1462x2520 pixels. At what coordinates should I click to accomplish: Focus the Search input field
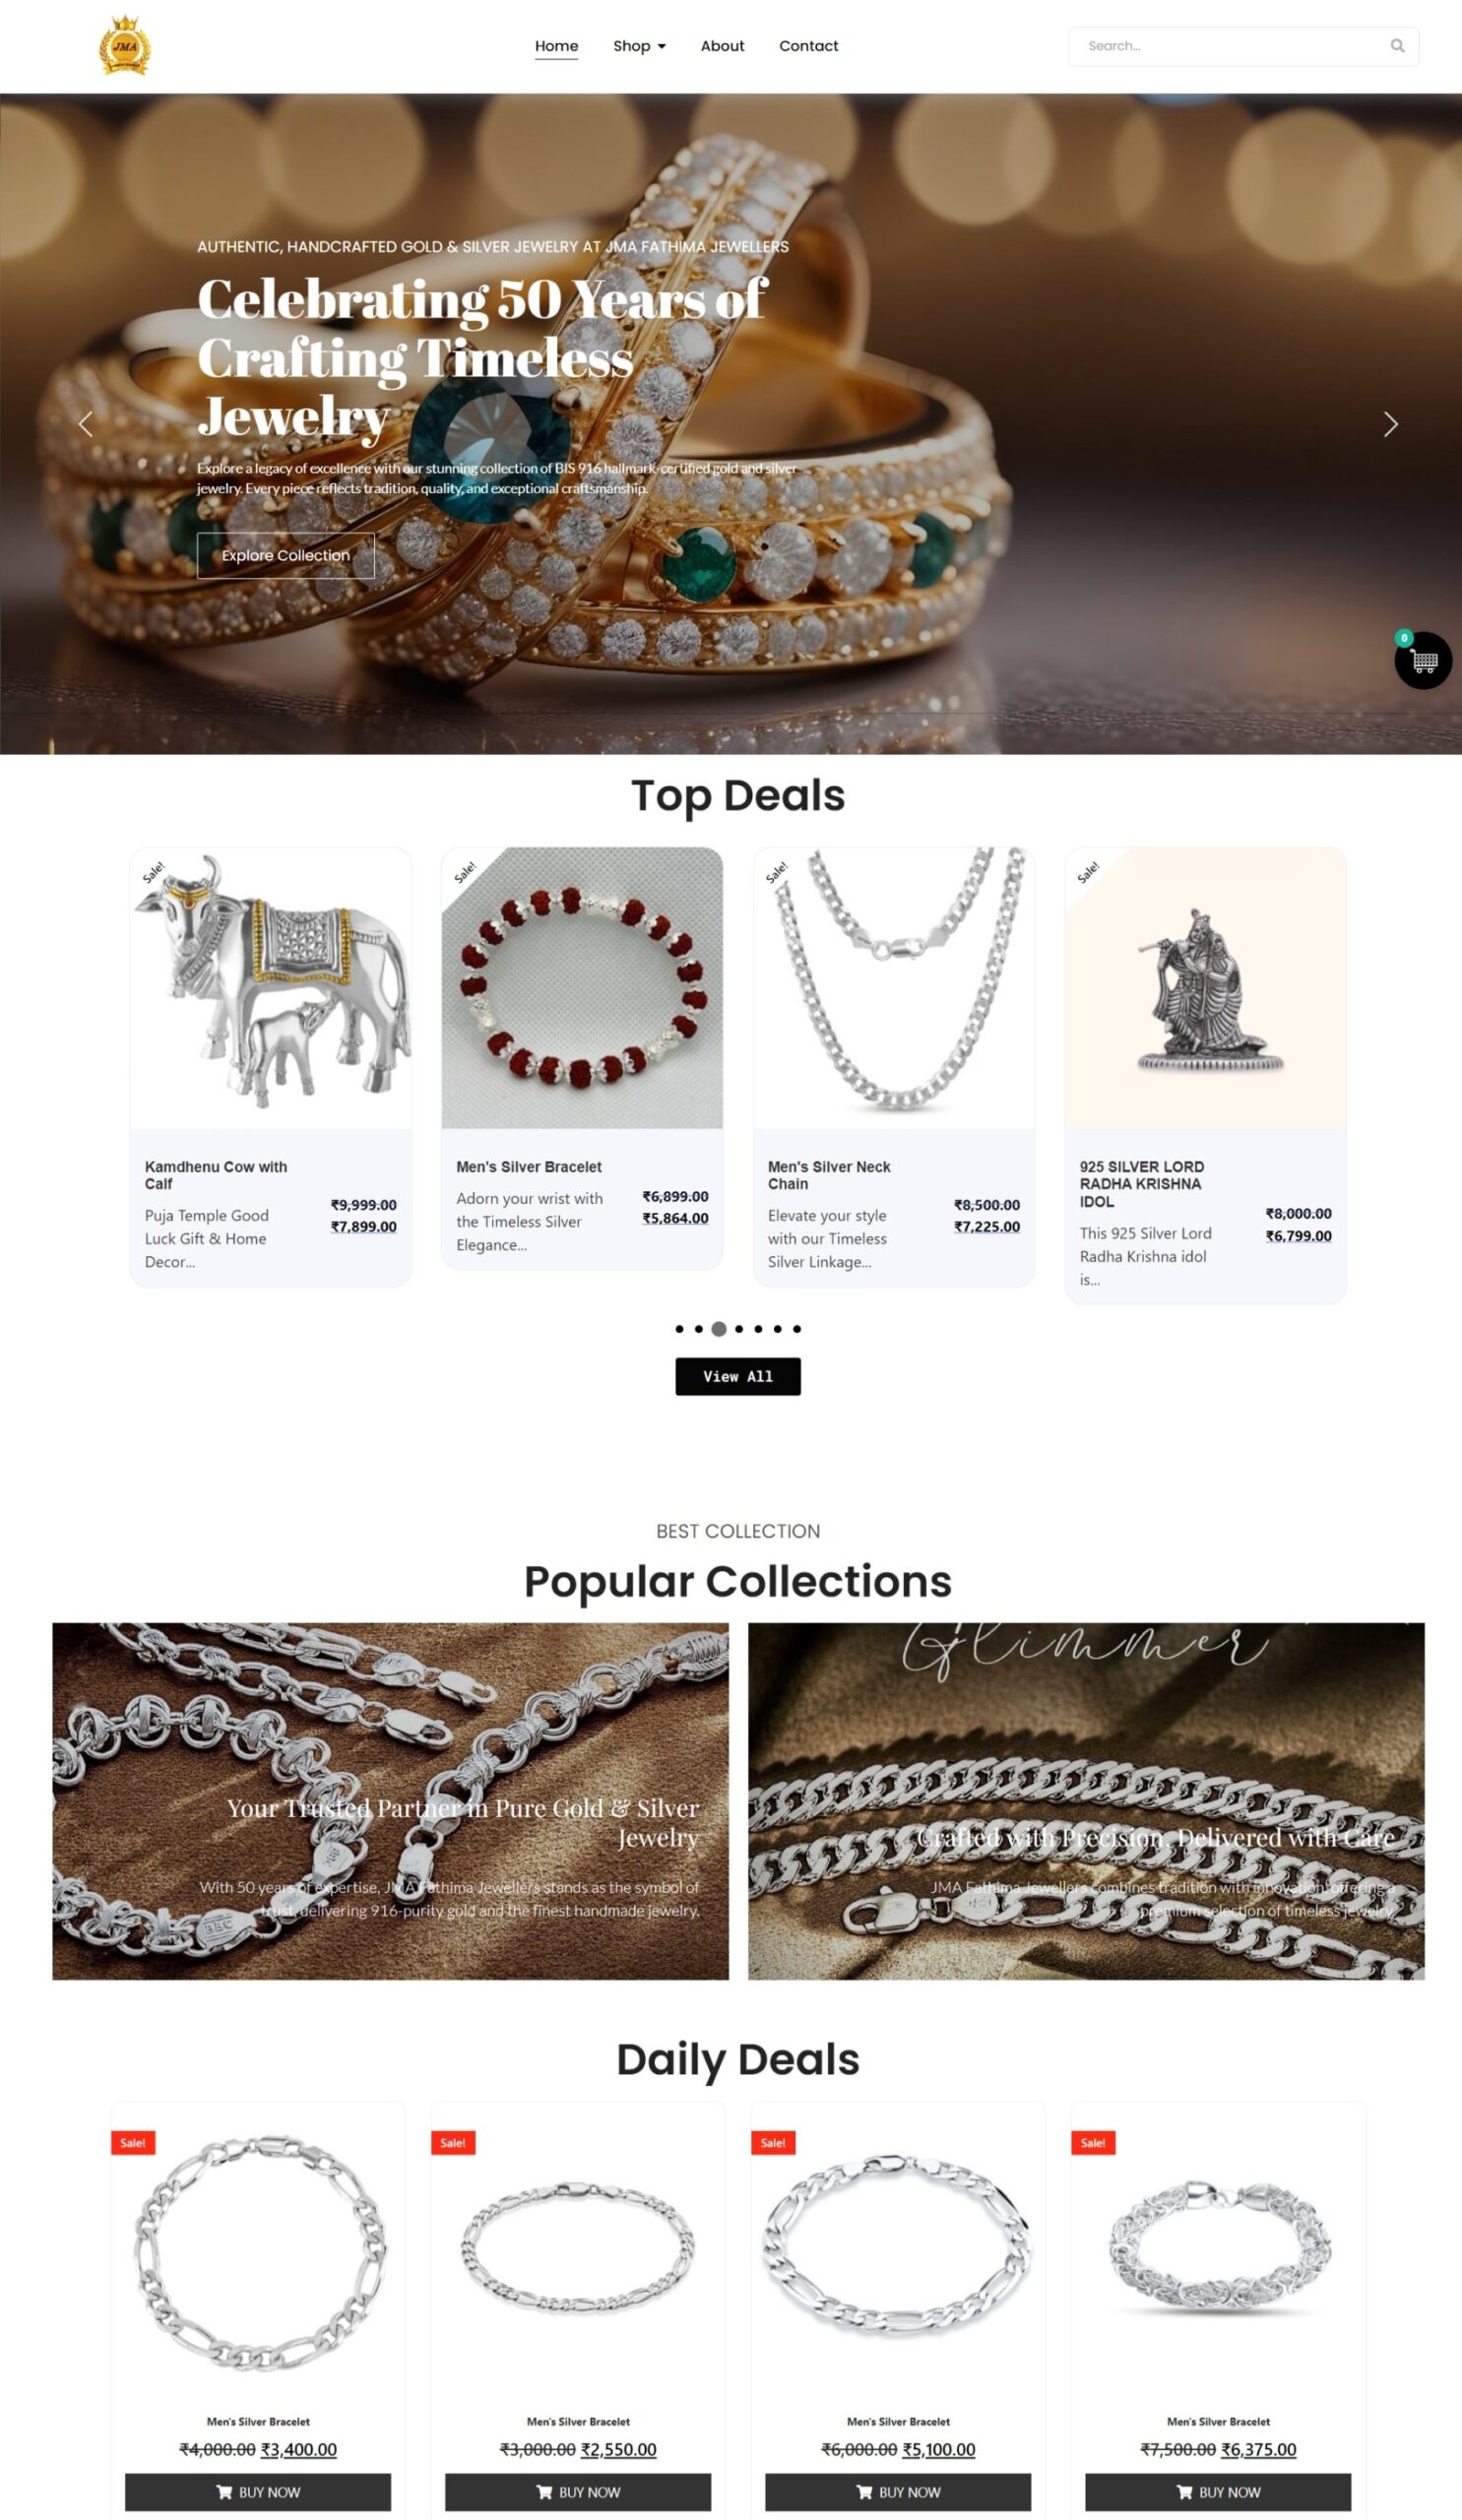tap(1230, 46)
